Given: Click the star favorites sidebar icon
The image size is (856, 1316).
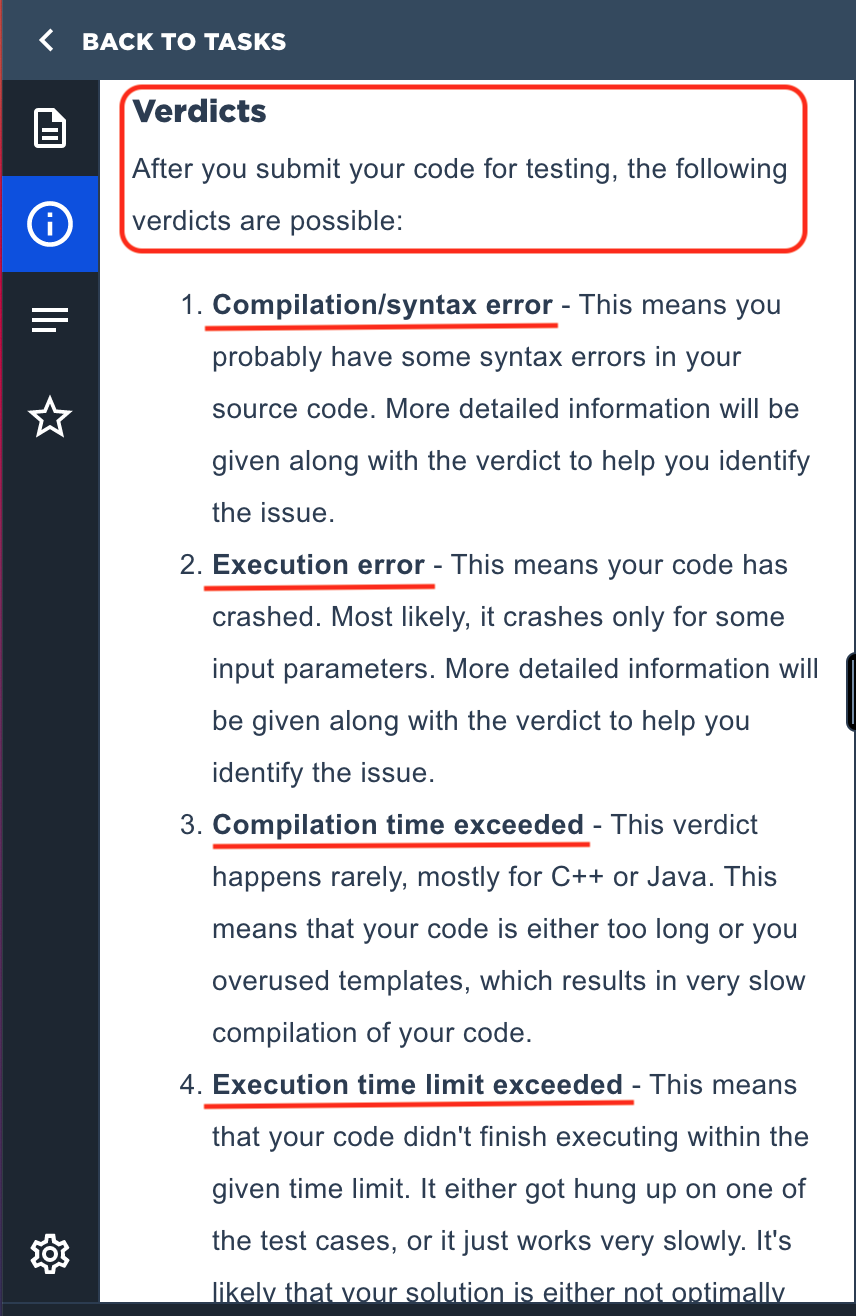Looking at the screenshot, I should [50, 416].
